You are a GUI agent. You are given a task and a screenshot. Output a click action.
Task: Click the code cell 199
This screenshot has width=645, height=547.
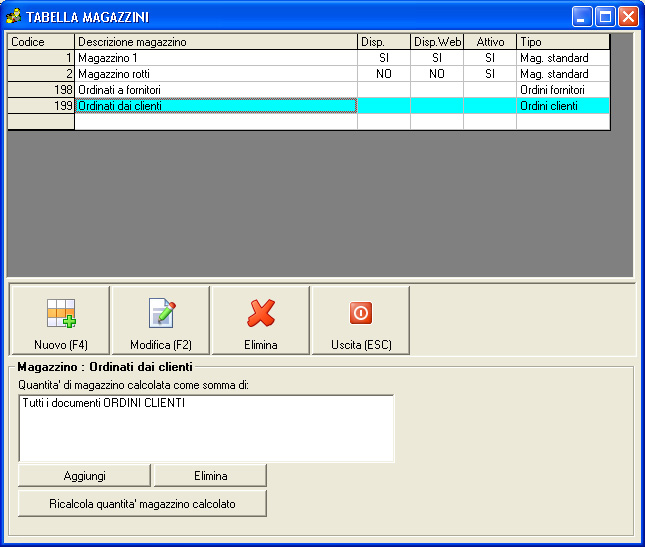point(41,106)
